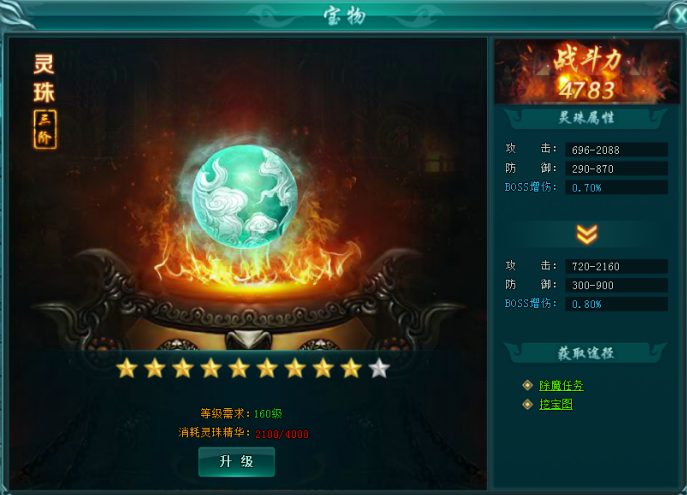Viewport: 687px width, 495px height.
Task: Click the 灵珠属性 section header
Action: pyautogui.click(x=586, y=118)
